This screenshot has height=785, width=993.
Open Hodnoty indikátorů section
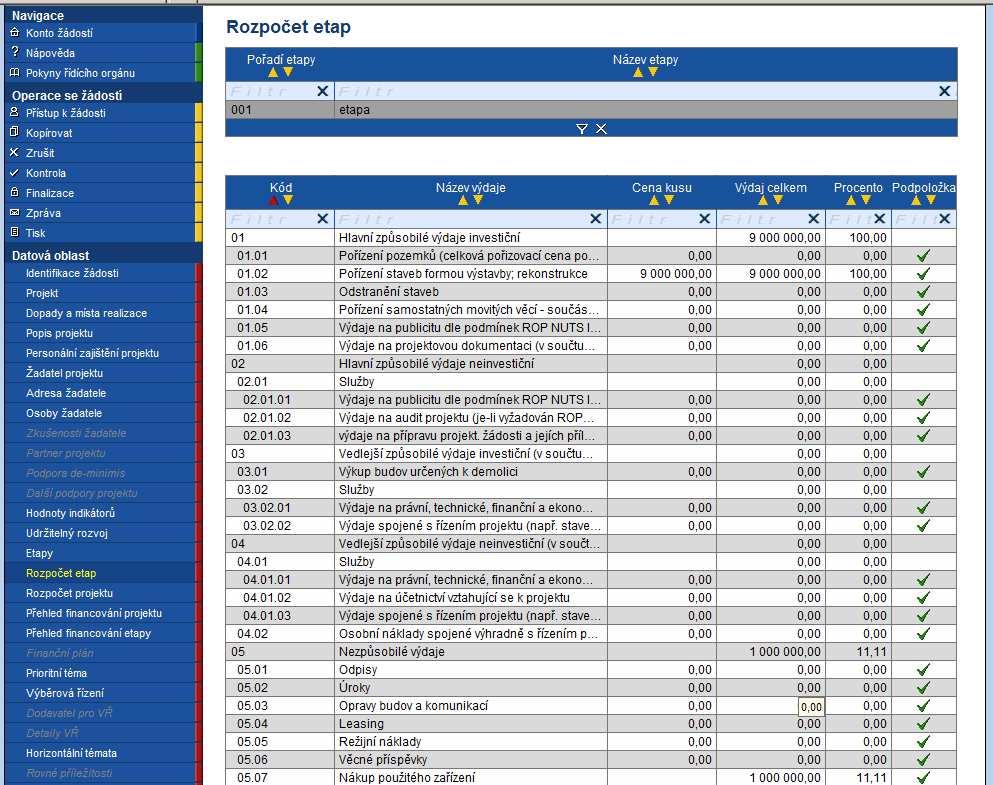(70, 513)
